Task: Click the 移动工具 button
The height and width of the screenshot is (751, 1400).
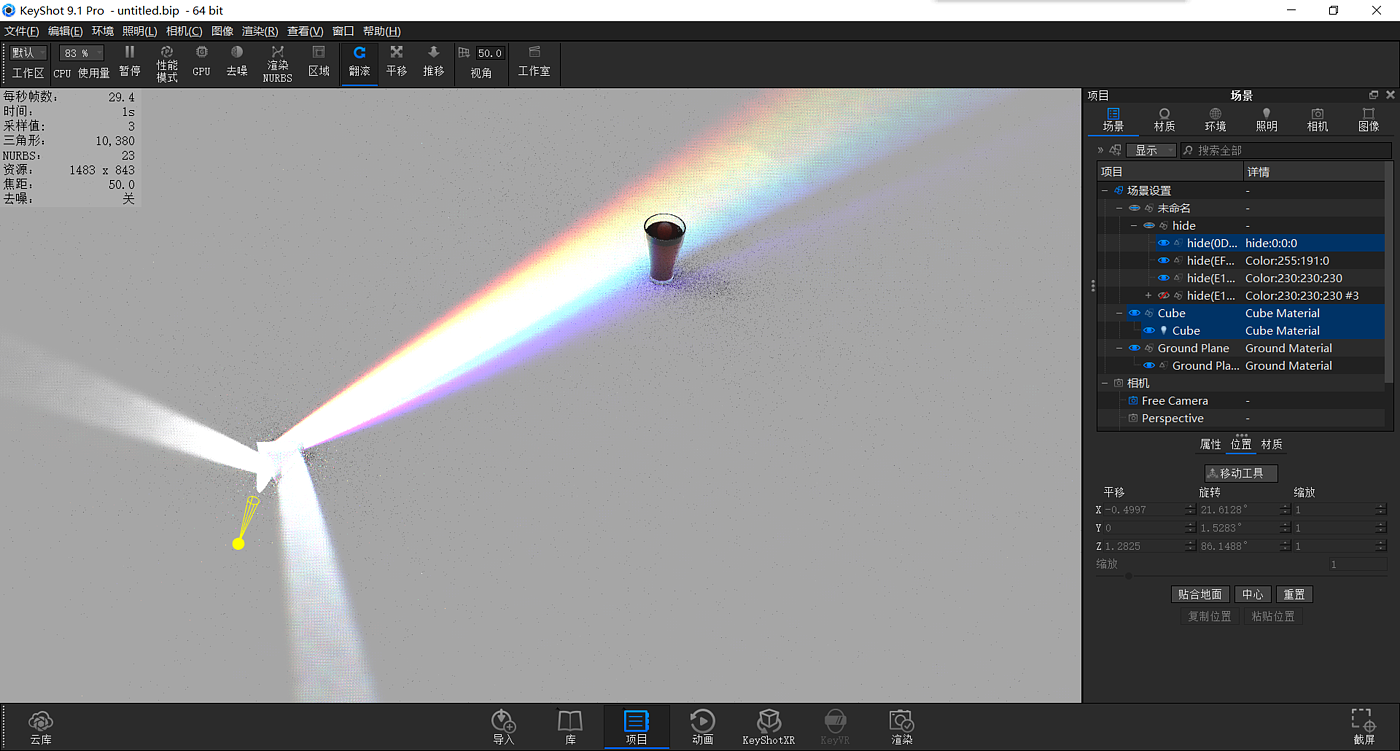Action: point(1241,473)
